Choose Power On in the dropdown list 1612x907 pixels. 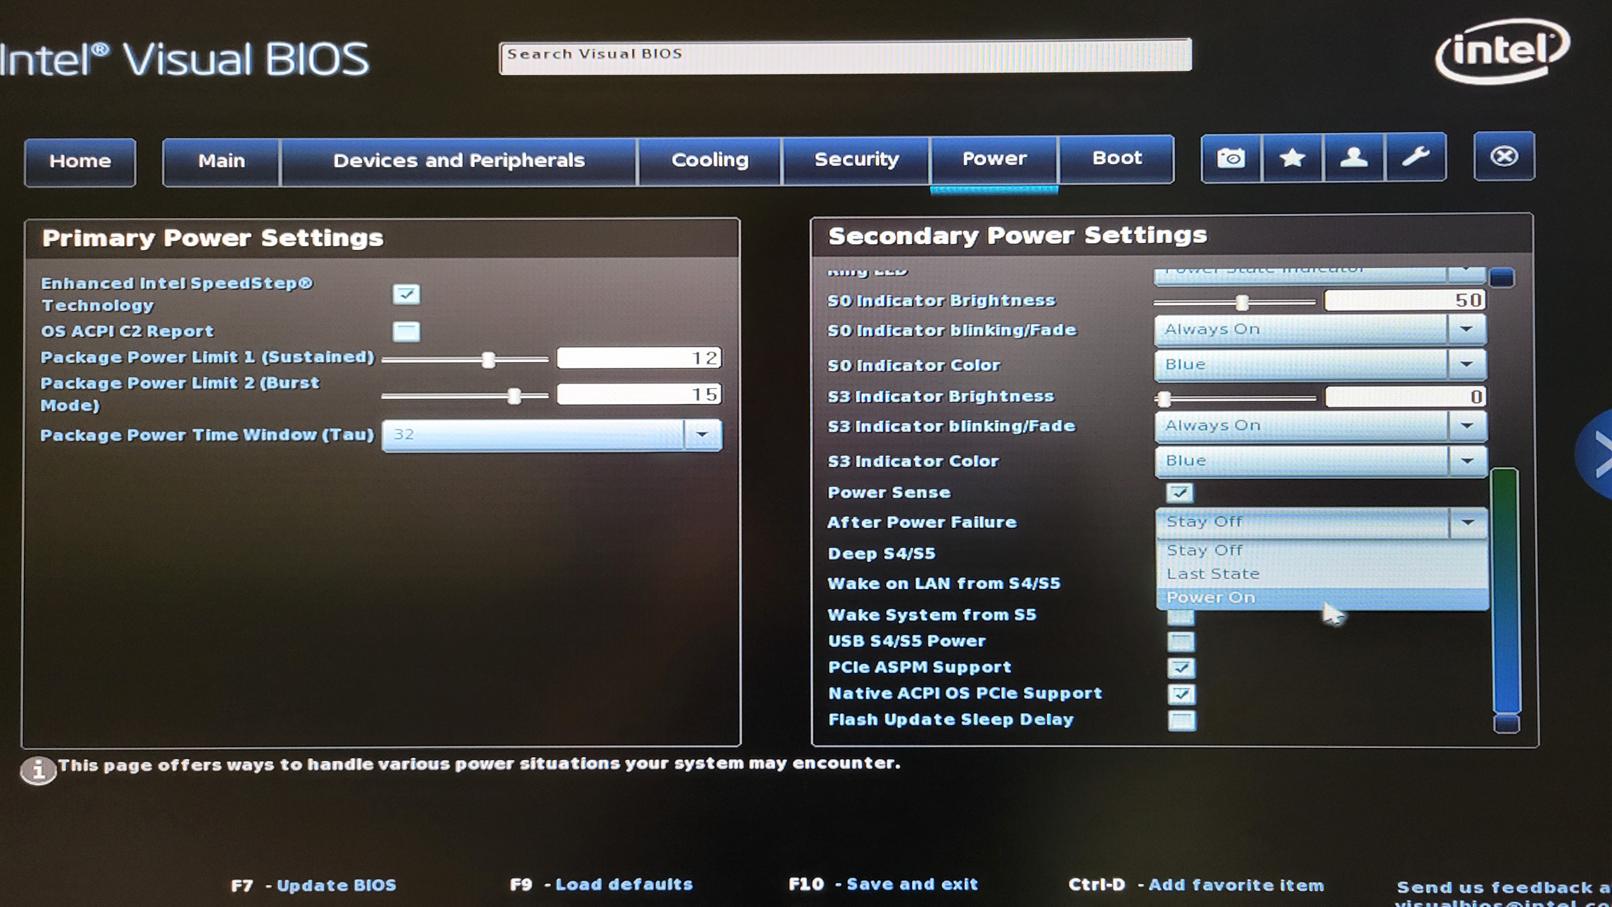1322,598
